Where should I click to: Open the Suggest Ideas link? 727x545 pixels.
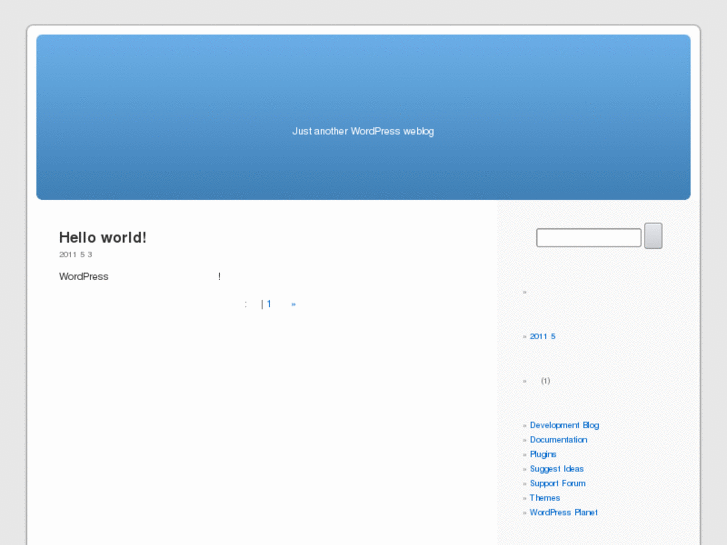tap(556, 469)
